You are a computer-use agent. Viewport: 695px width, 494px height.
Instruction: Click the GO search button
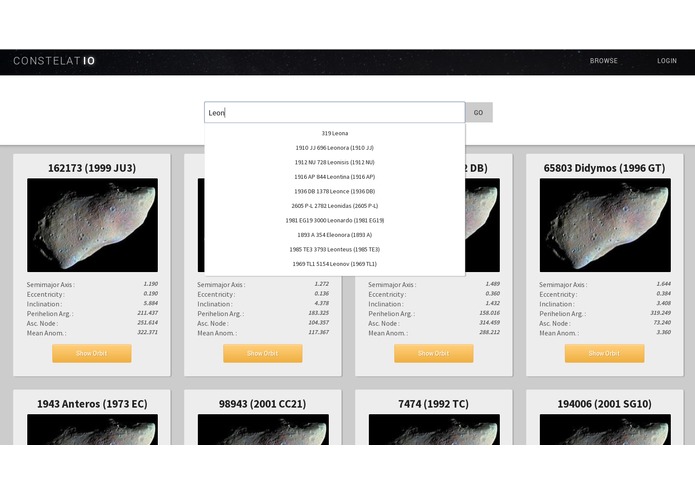coord(478,113)
